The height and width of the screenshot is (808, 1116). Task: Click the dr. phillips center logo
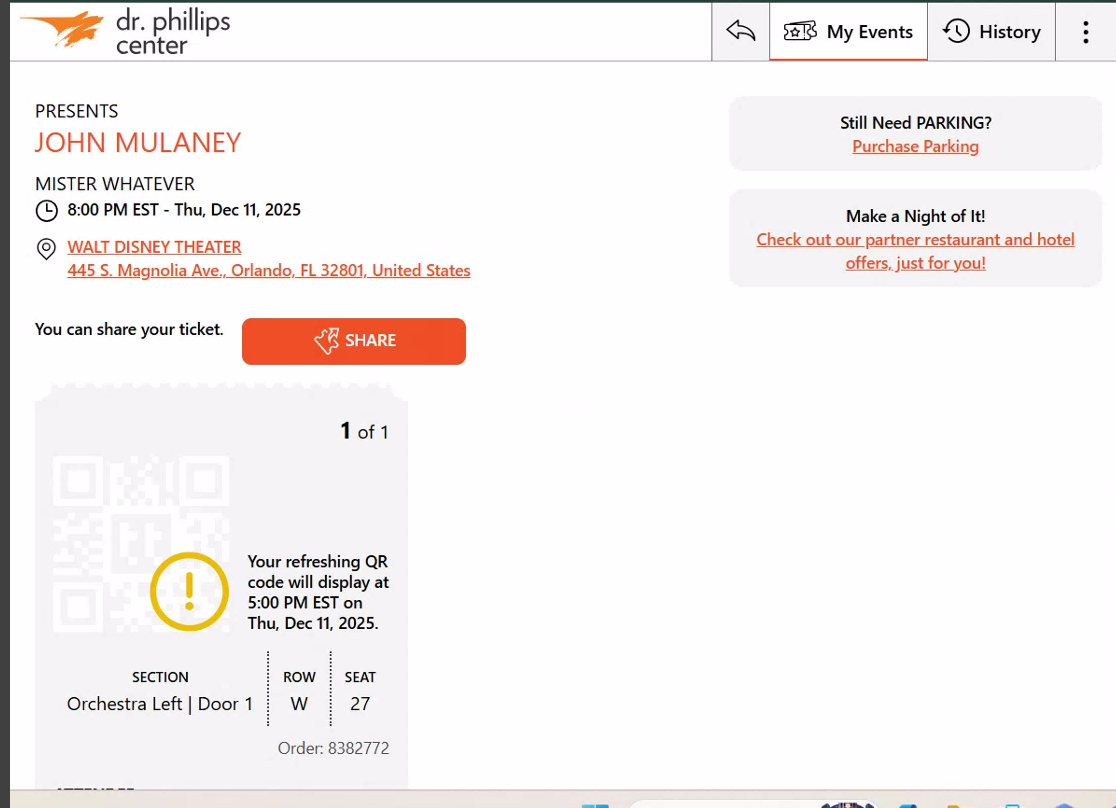(126, 31)
